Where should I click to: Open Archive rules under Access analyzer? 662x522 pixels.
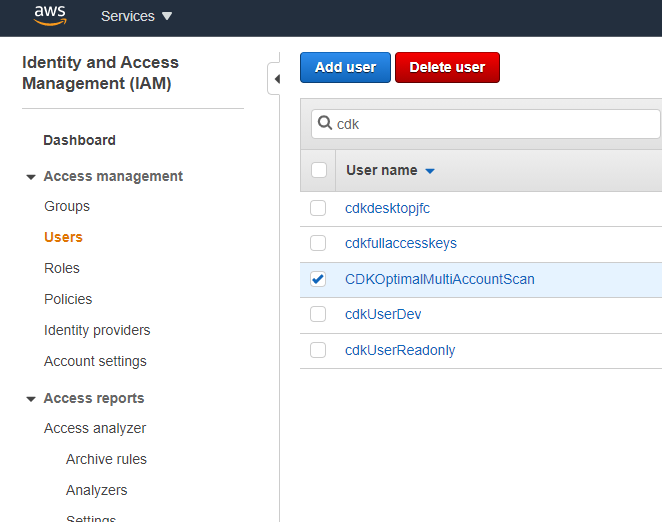[x=106, y=459]
